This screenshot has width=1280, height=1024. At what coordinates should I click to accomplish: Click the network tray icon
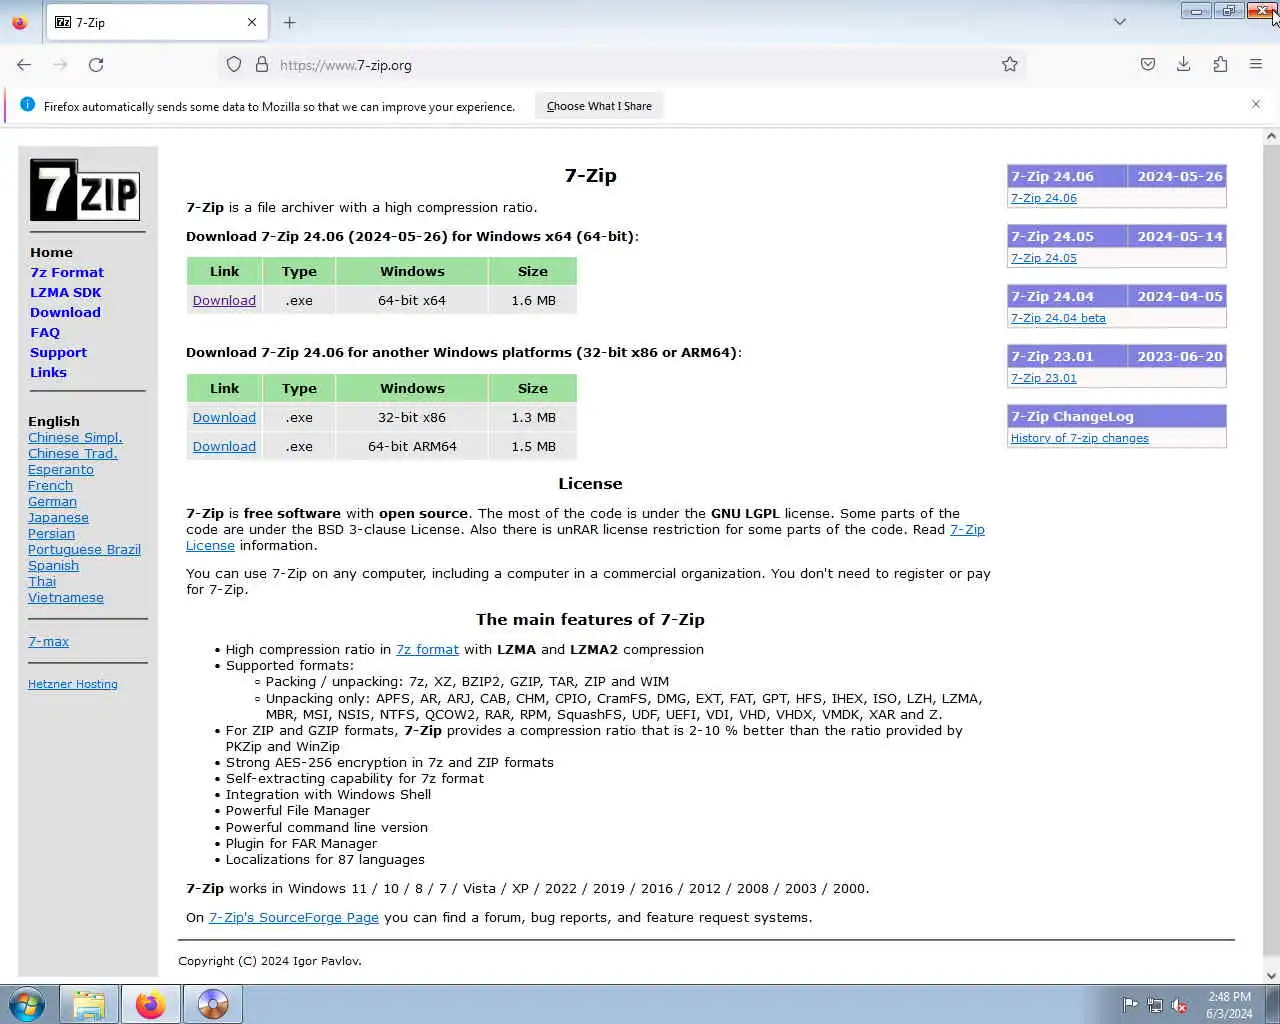[x=1155, y=1005]
